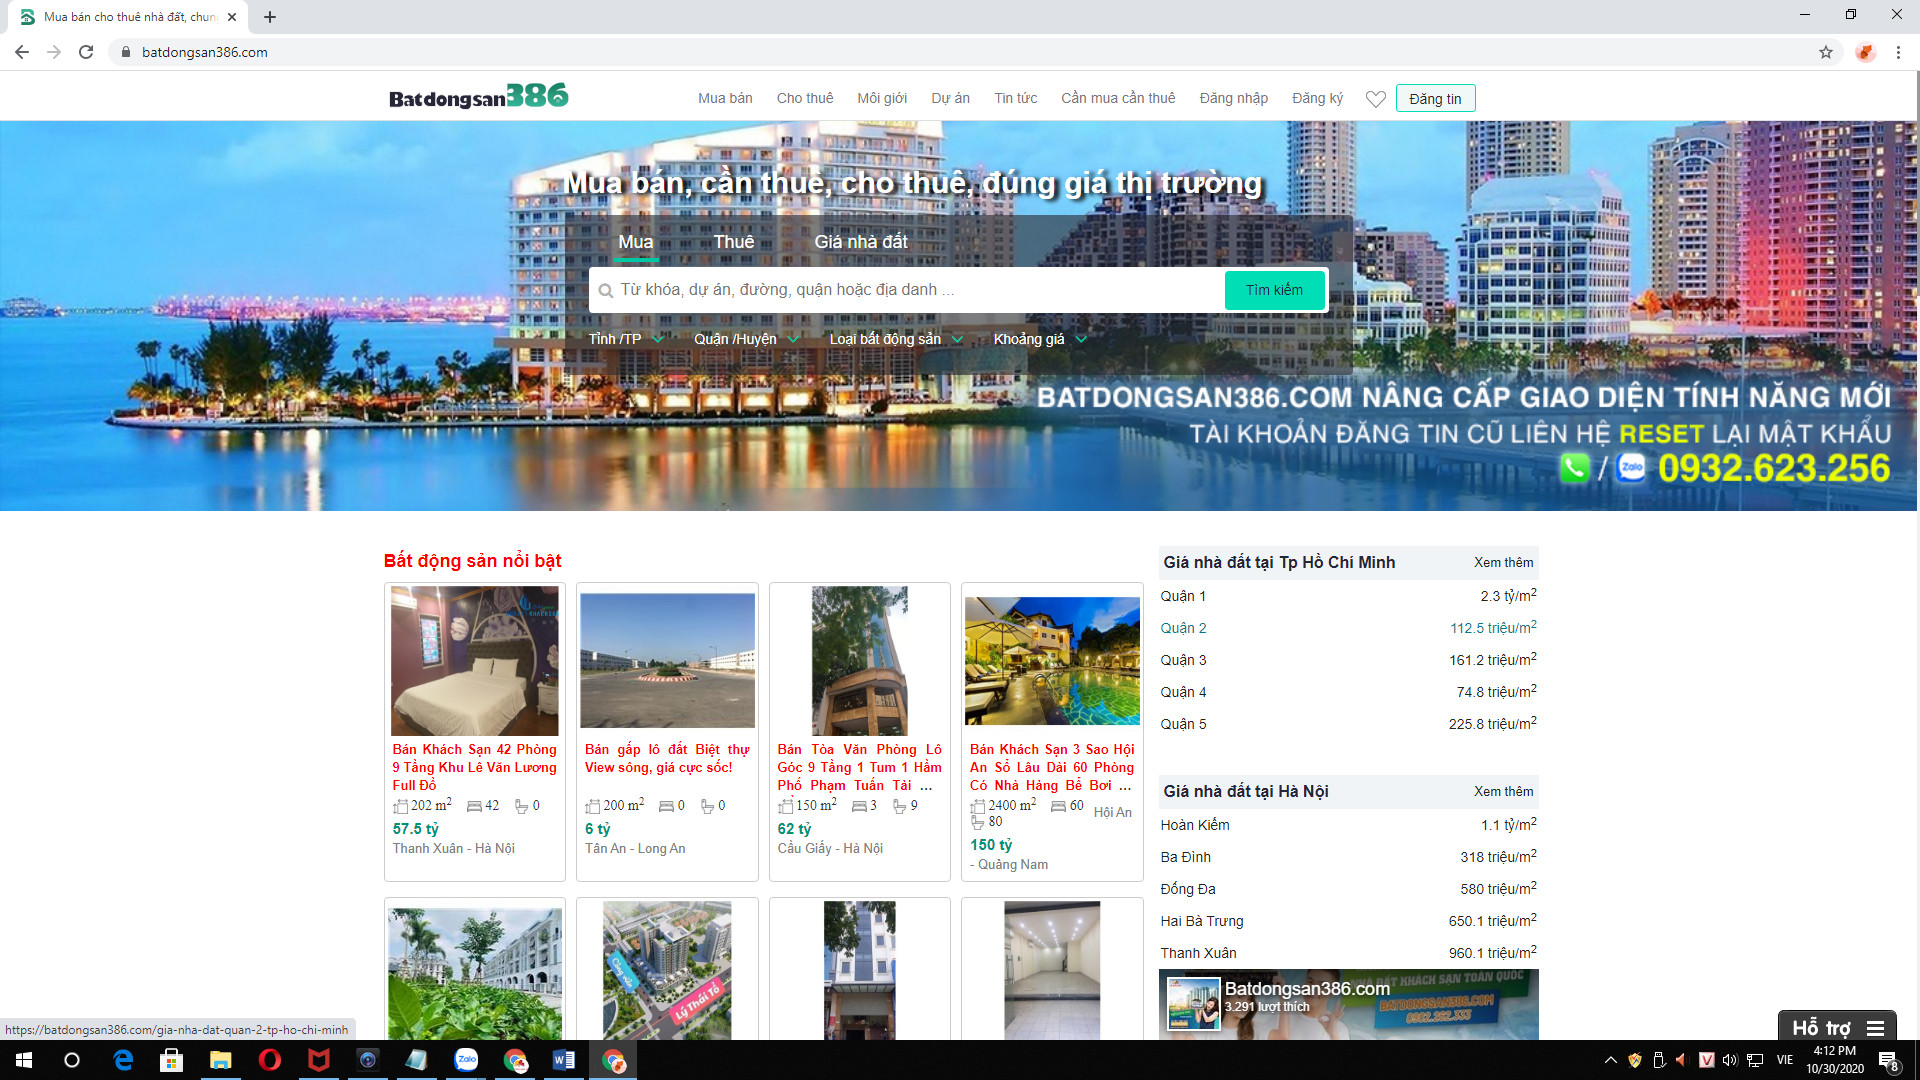Click the Đăng nhập link
The width and height of the screenshot is (1920, 1080).
(1234, 98)
